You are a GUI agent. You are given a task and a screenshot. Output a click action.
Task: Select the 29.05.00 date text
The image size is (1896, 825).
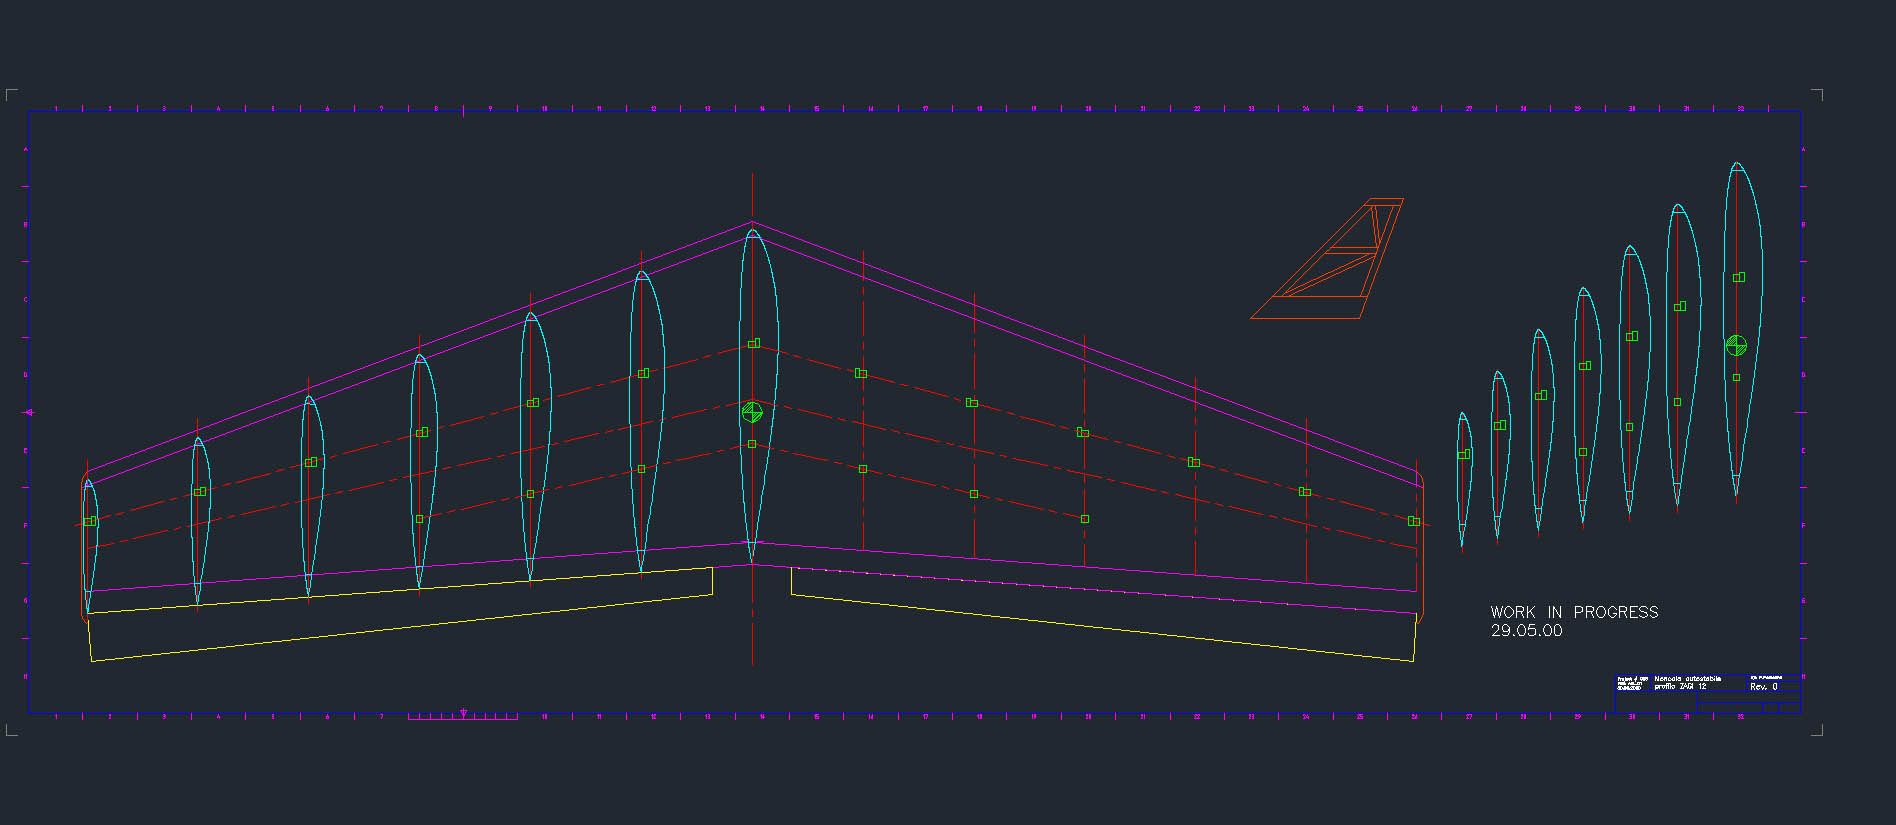click(x=1526, y=631)
